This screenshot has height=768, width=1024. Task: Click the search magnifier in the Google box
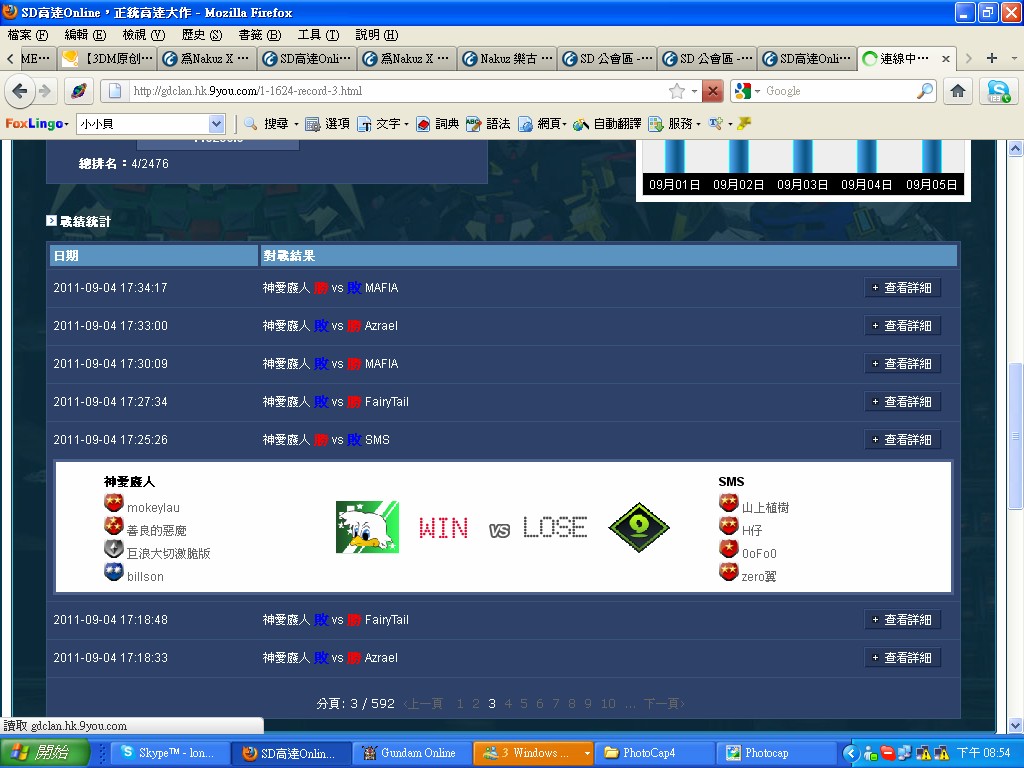[924, 91]
